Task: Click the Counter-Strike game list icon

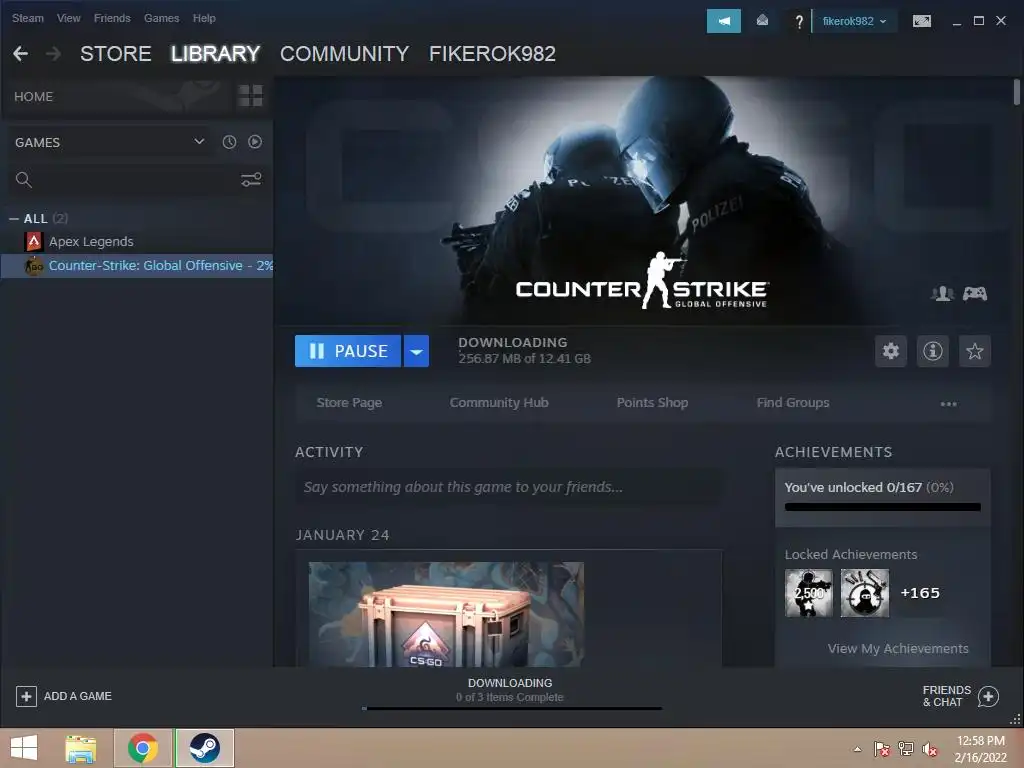Action: [x=34, y=266]
